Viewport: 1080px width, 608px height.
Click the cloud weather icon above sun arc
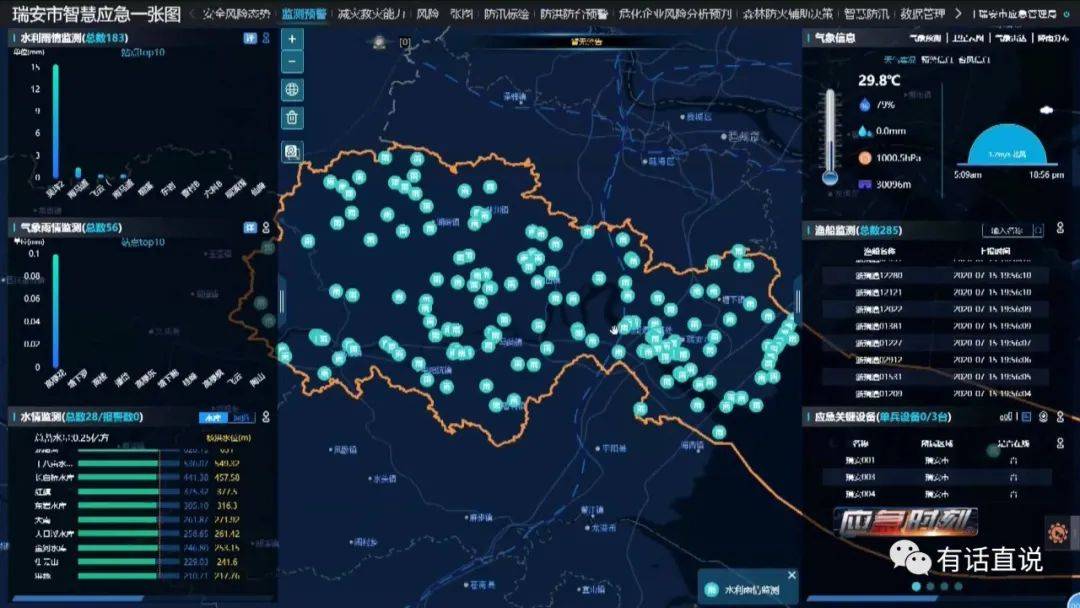pyautogui.click(x=1046, y=109)
